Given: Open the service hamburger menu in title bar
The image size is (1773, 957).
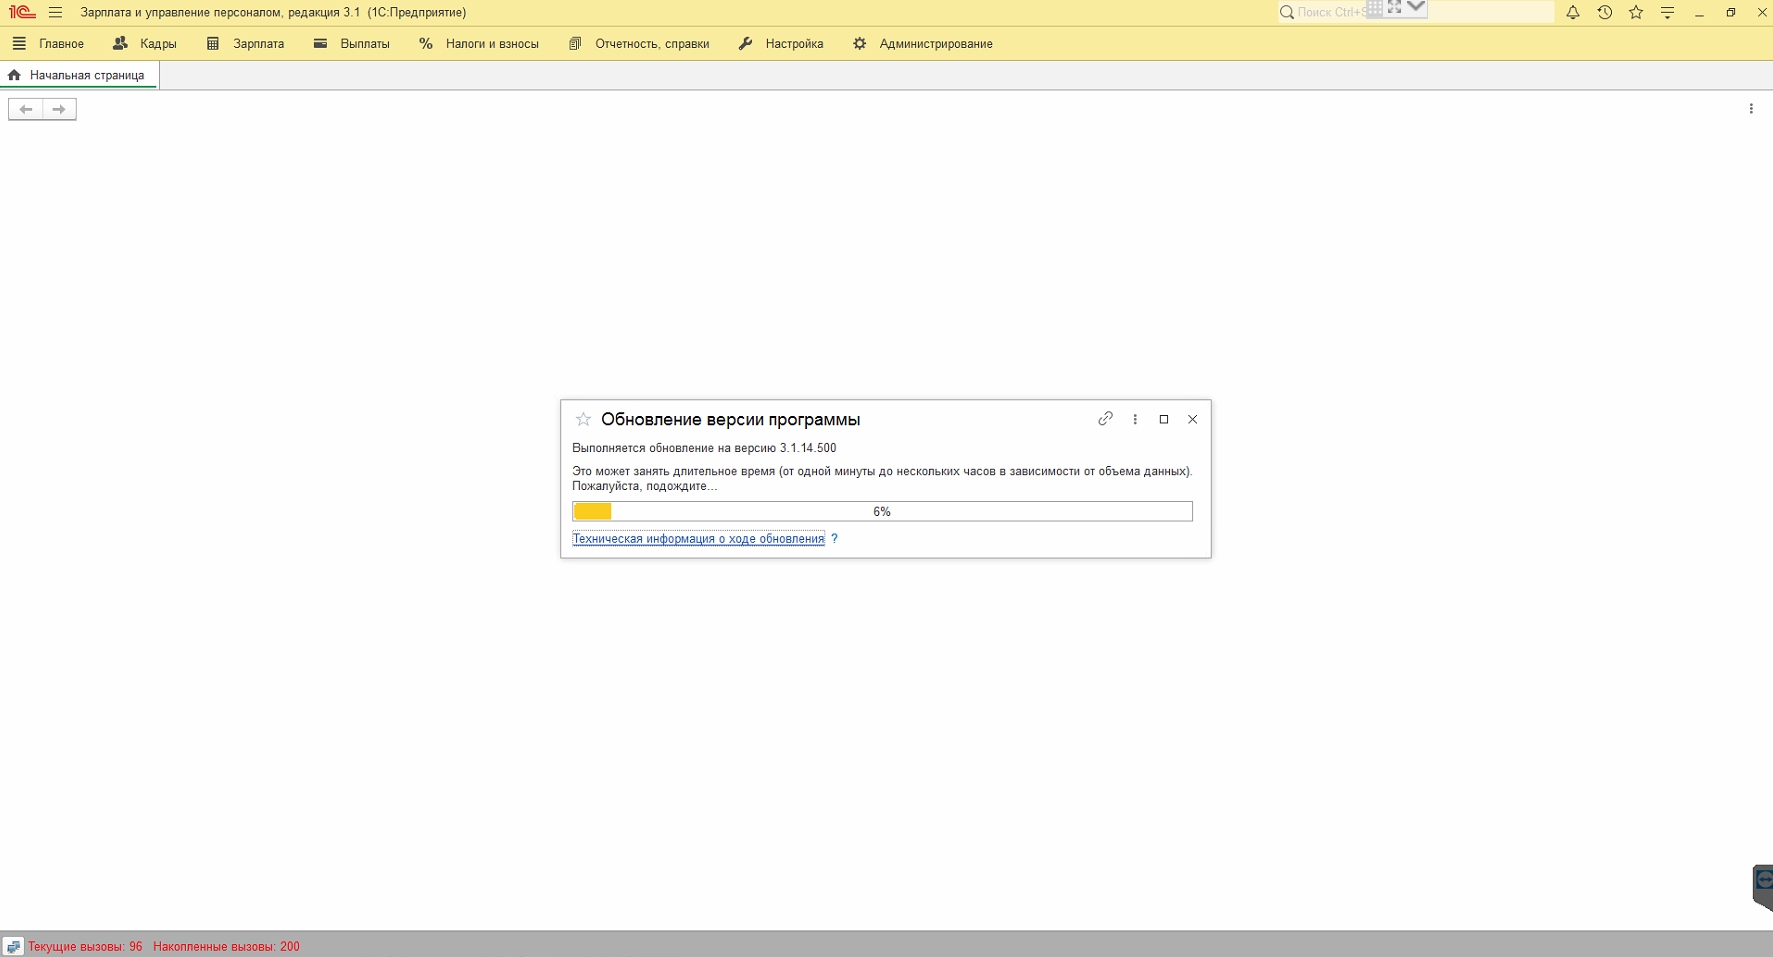Looking at the screenshot, I should 55,13.
